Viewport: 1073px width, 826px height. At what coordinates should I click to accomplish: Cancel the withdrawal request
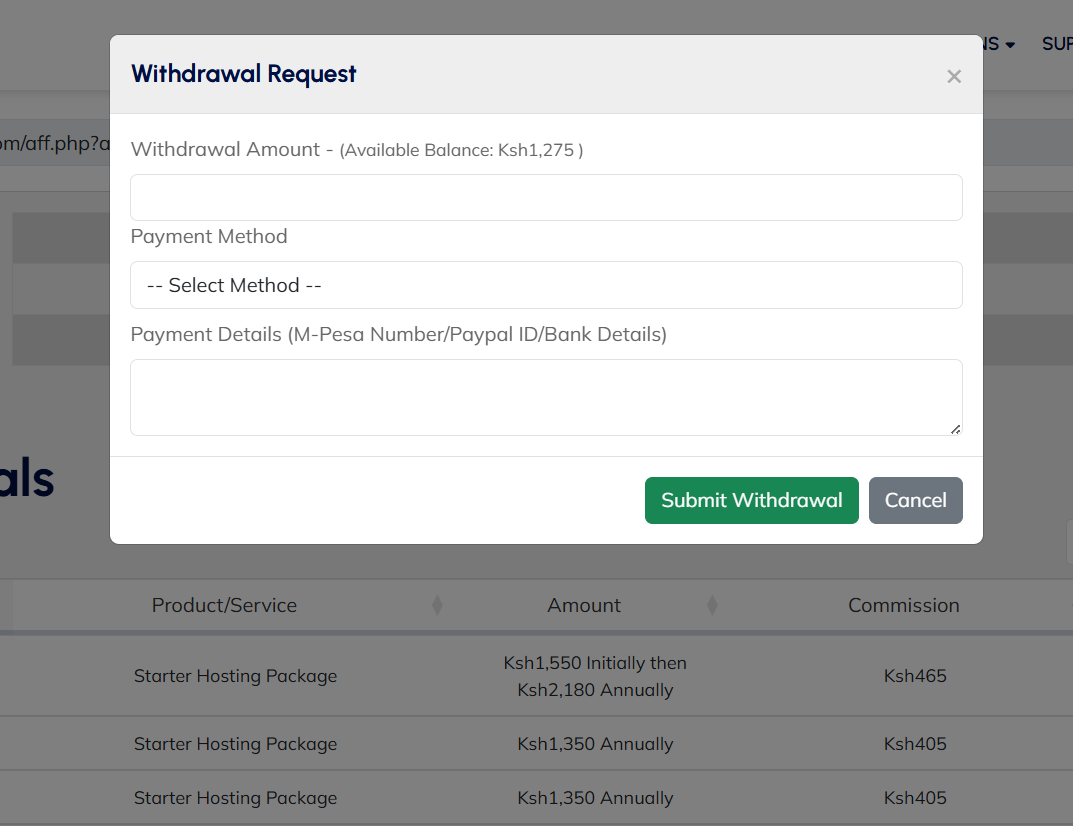pos(916,500)
